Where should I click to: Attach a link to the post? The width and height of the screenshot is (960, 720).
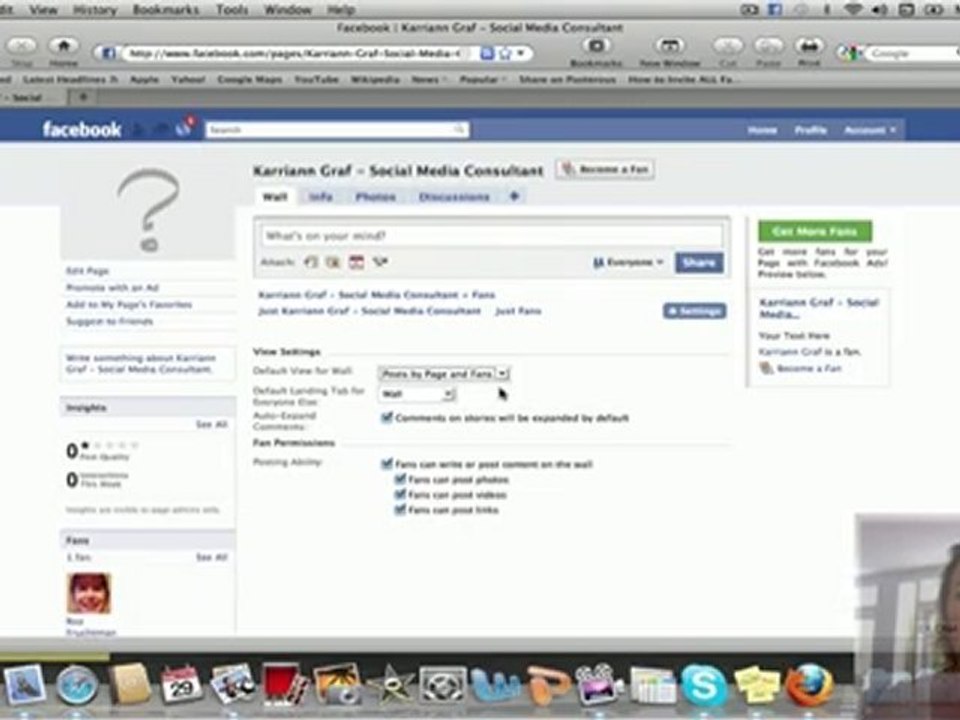(380, 262)
